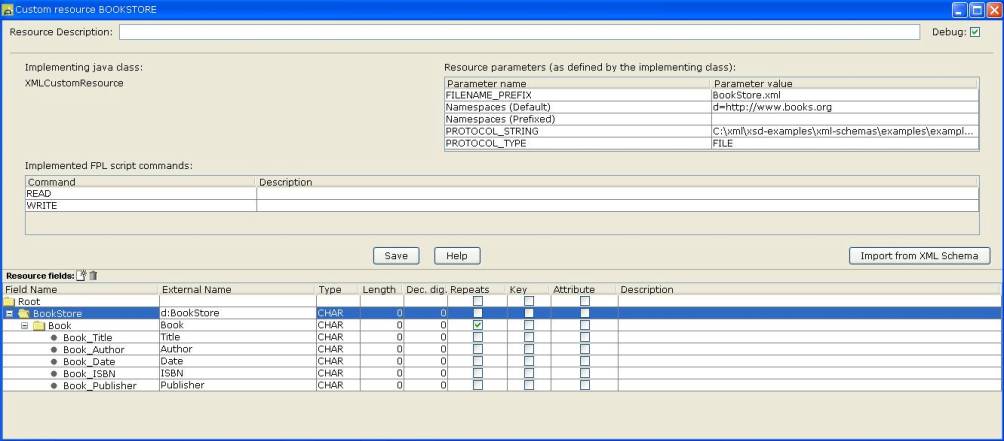The width and height of the screenshot is (1004, 441).
Task: Click the Book_Title field bullet icon
Action: tap(54, 337)
